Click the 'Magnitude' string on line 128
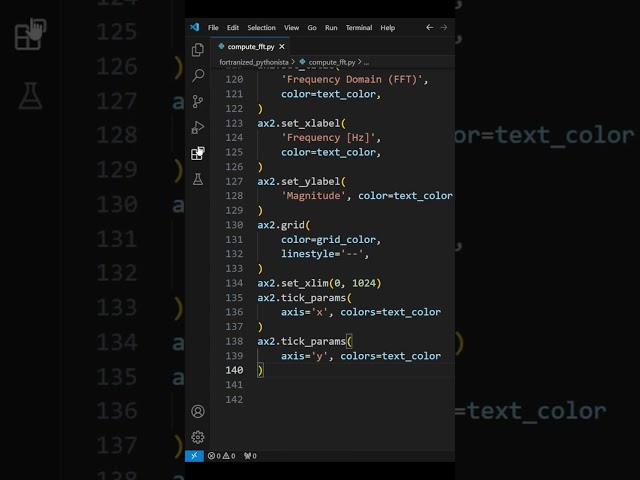 point(313,196)
